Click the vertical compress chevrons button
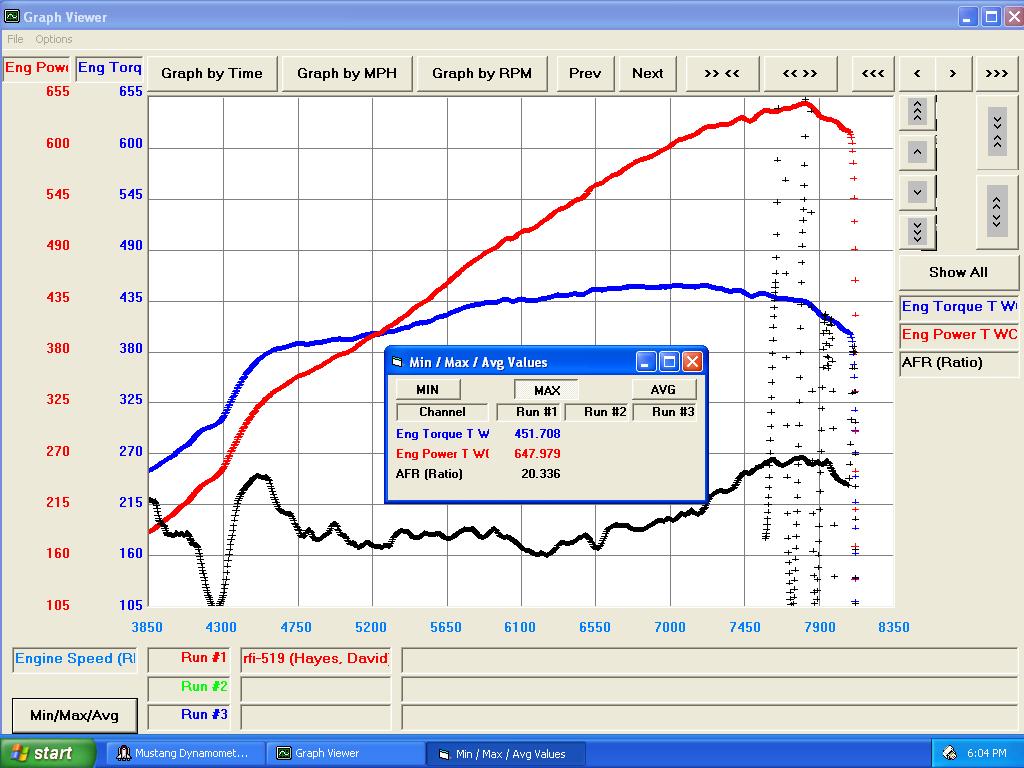Viewport: 1024px width, 768px height. 996,131
